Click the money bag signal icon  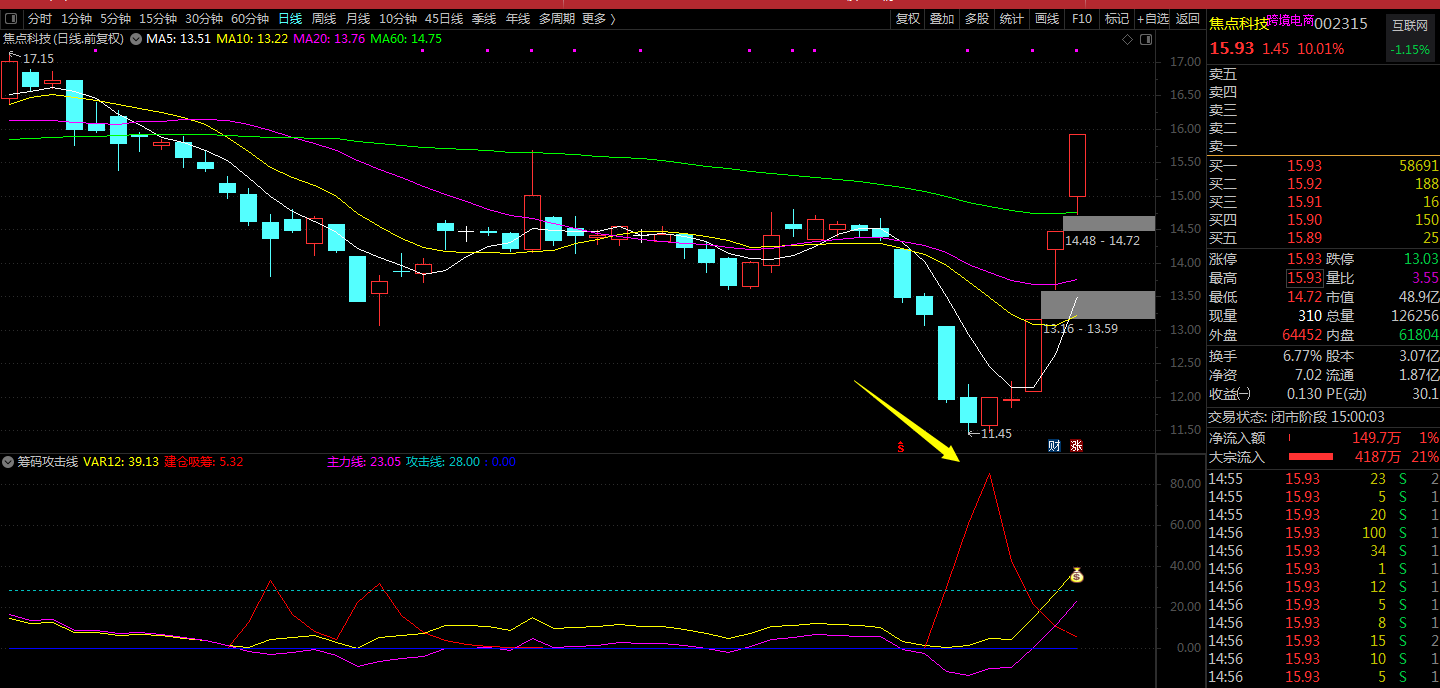click(x=1077, y=575)
